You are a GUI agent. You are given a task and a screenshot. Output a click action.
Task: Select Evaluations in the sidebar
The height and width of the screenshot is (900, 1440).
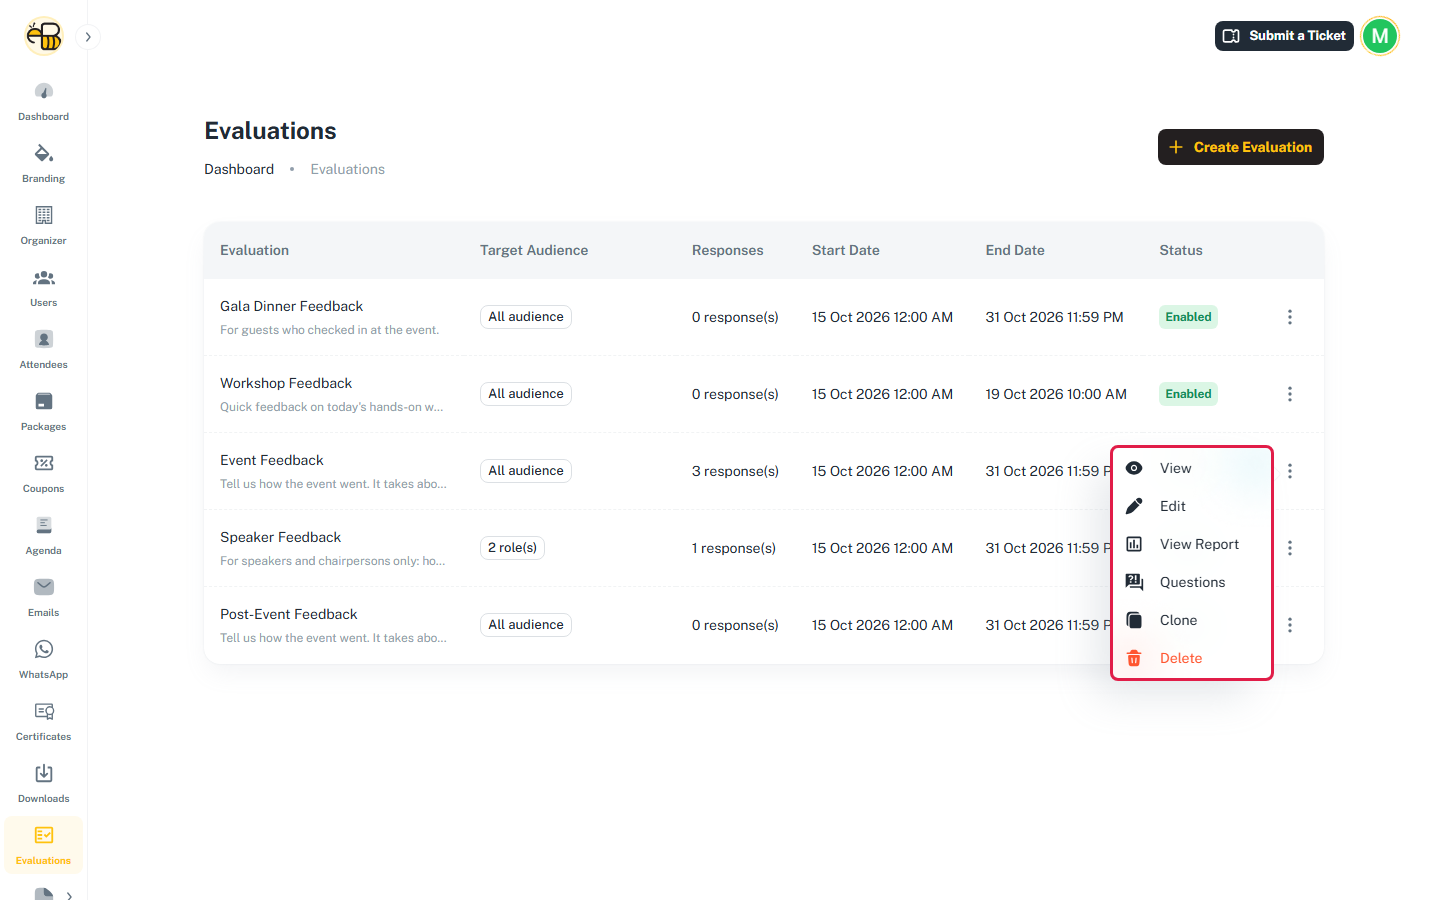click(x=44, y=845)
